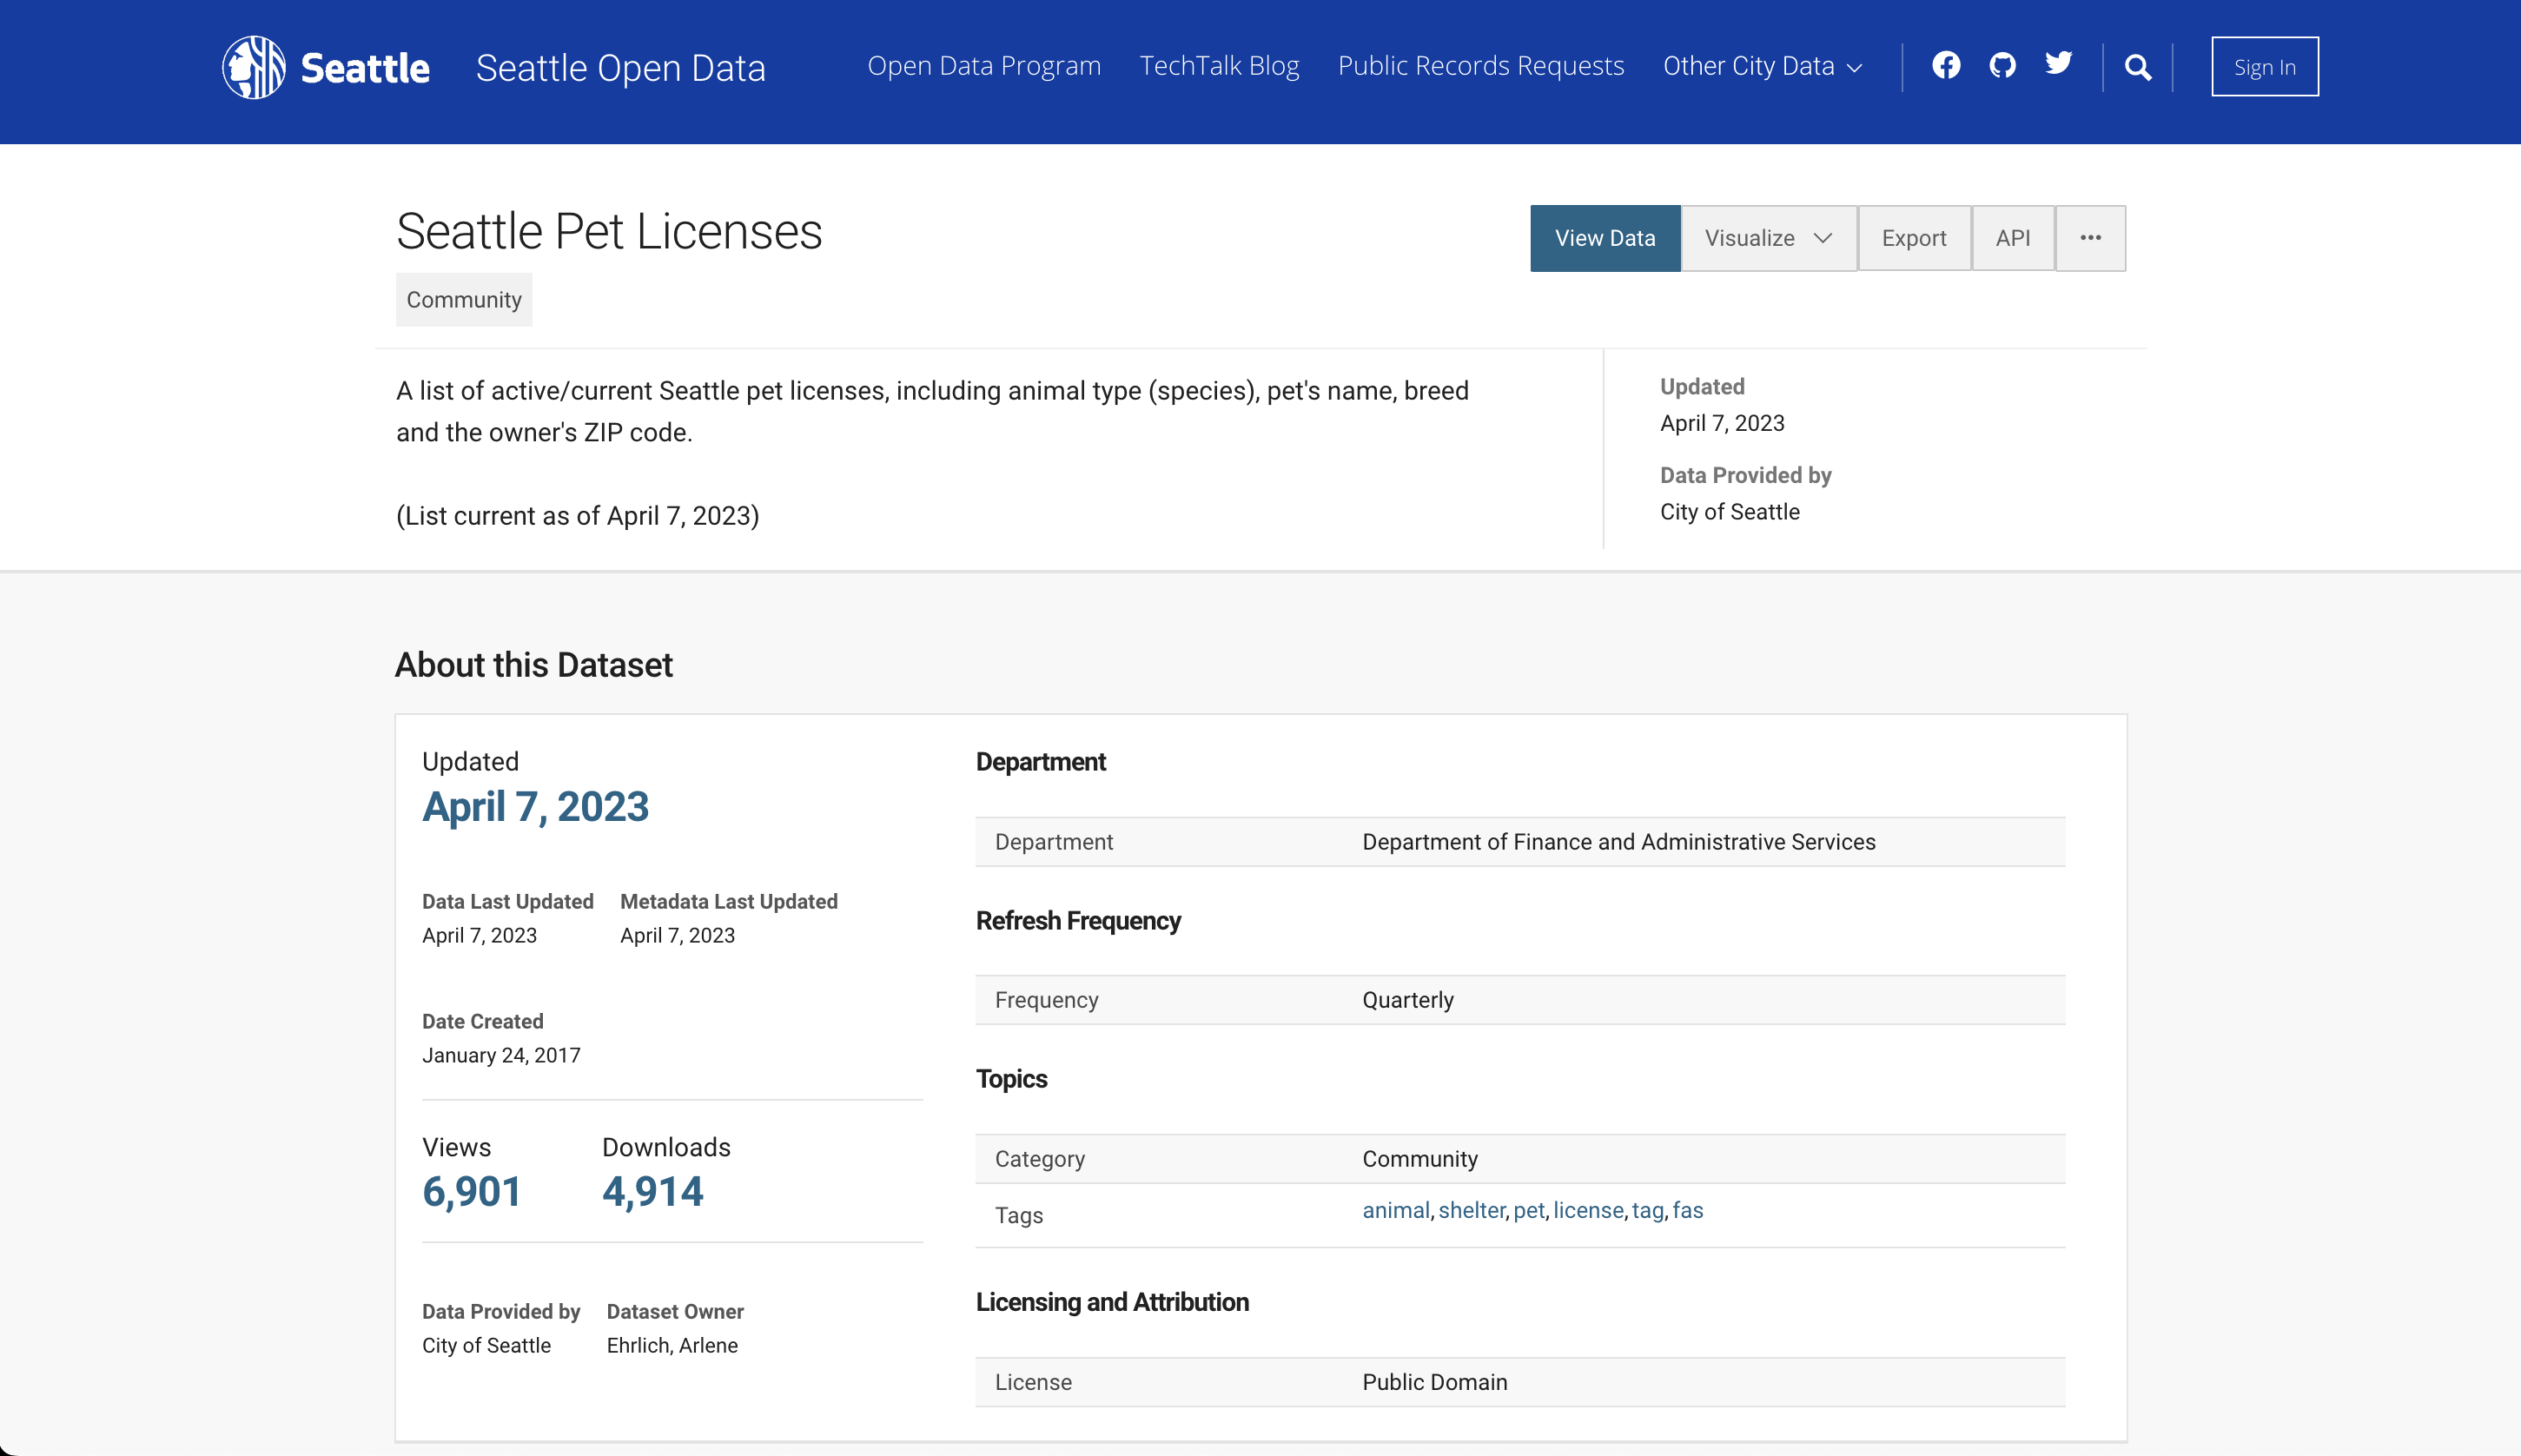
Task: Open Public Records Requests page
Action: (x=1480, y=65)
